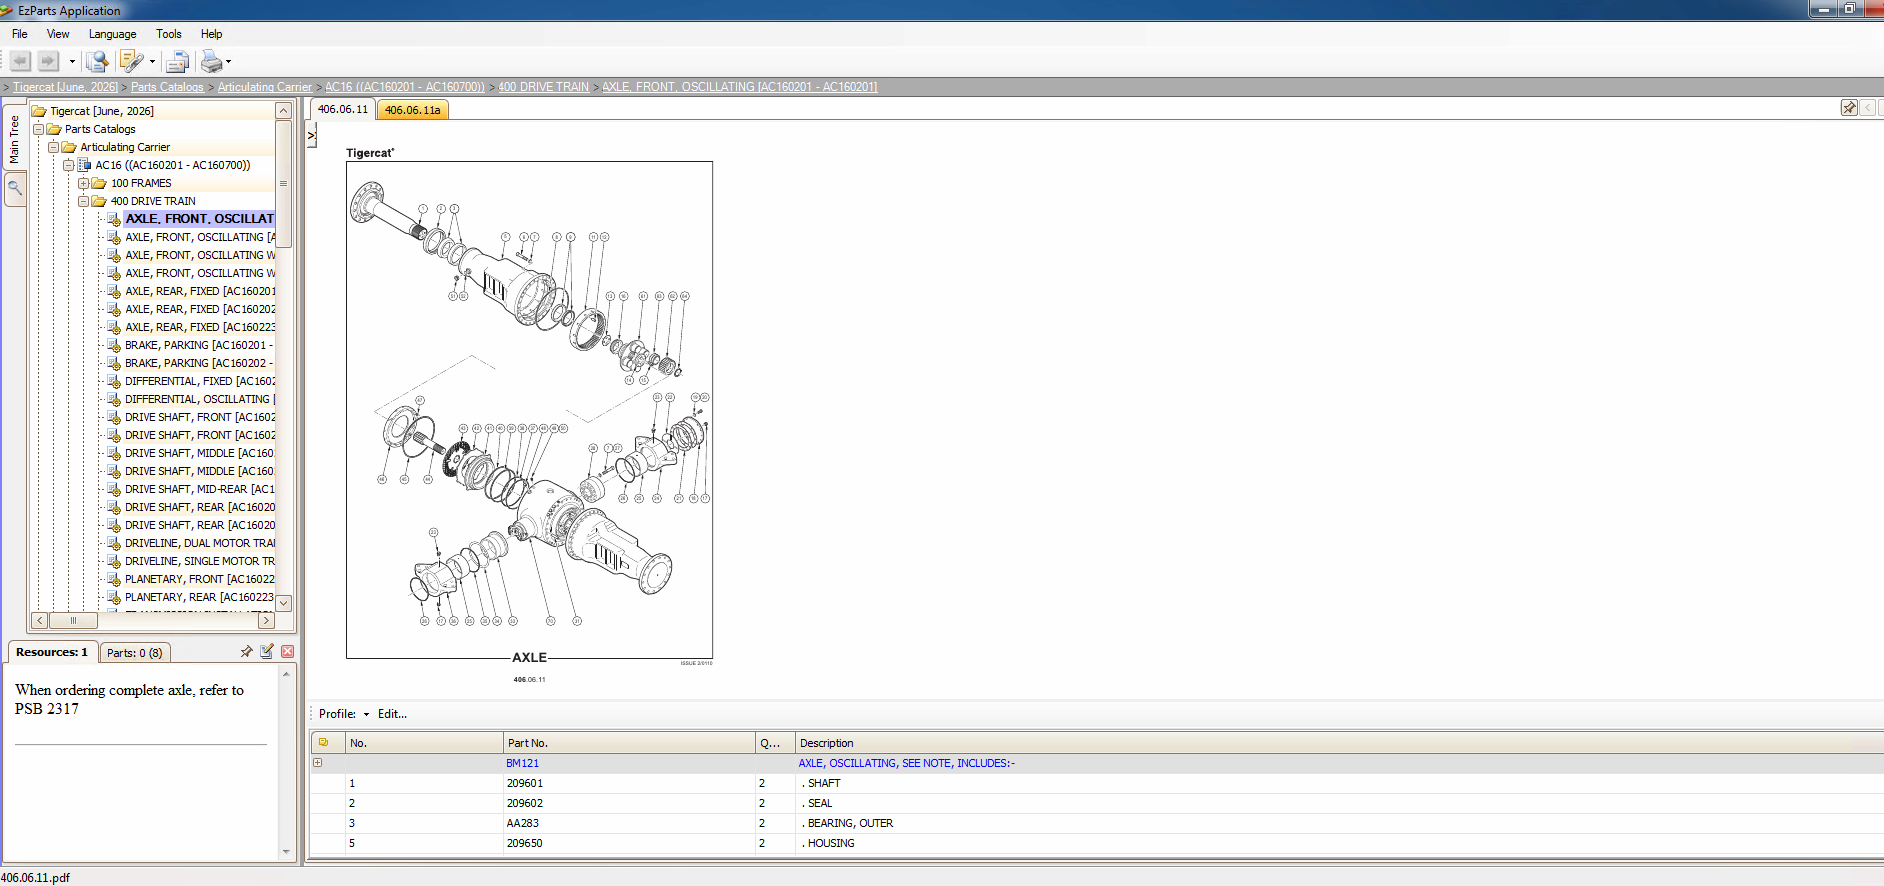Screen dimensions: 1884x886
Task: Click the notes and attachments paperclip icon
Action: coord(131,61)
